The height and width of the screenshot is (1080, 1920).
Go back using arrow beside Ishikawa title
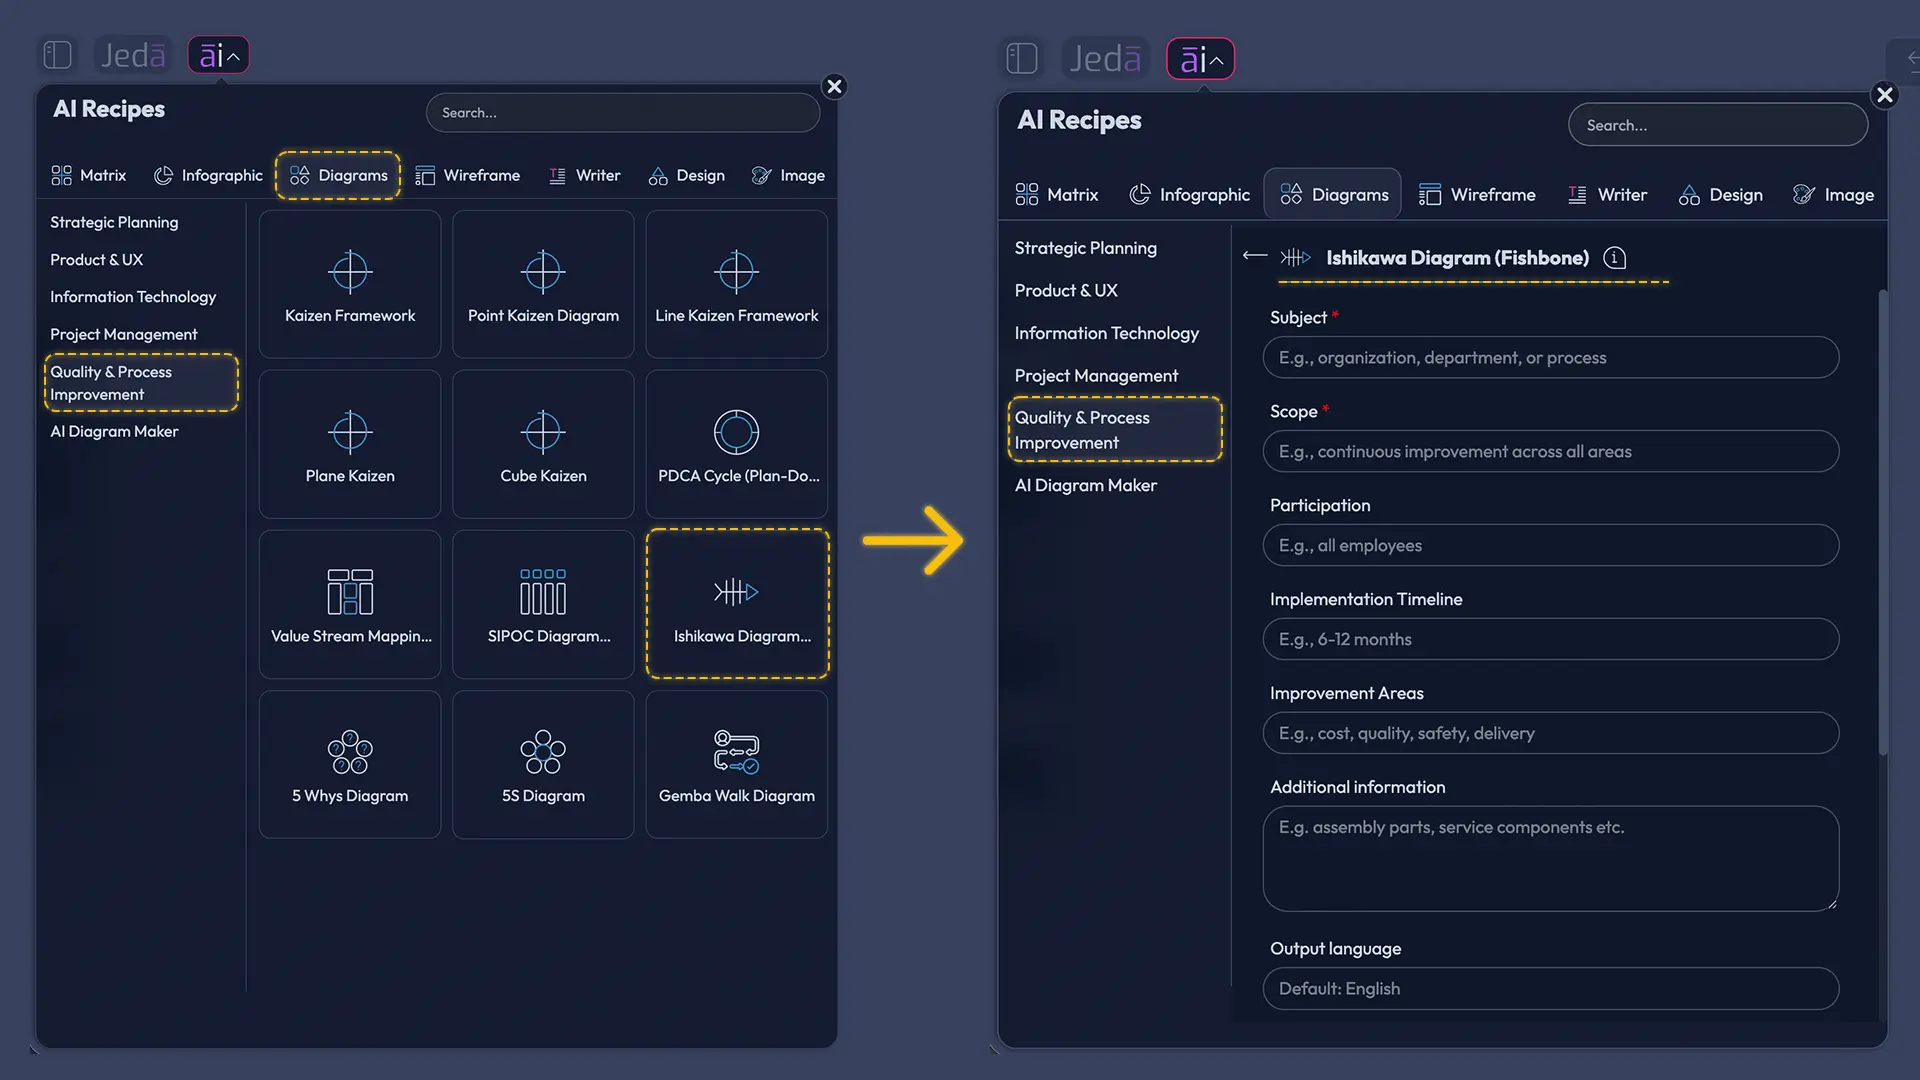pos(1254,257)
